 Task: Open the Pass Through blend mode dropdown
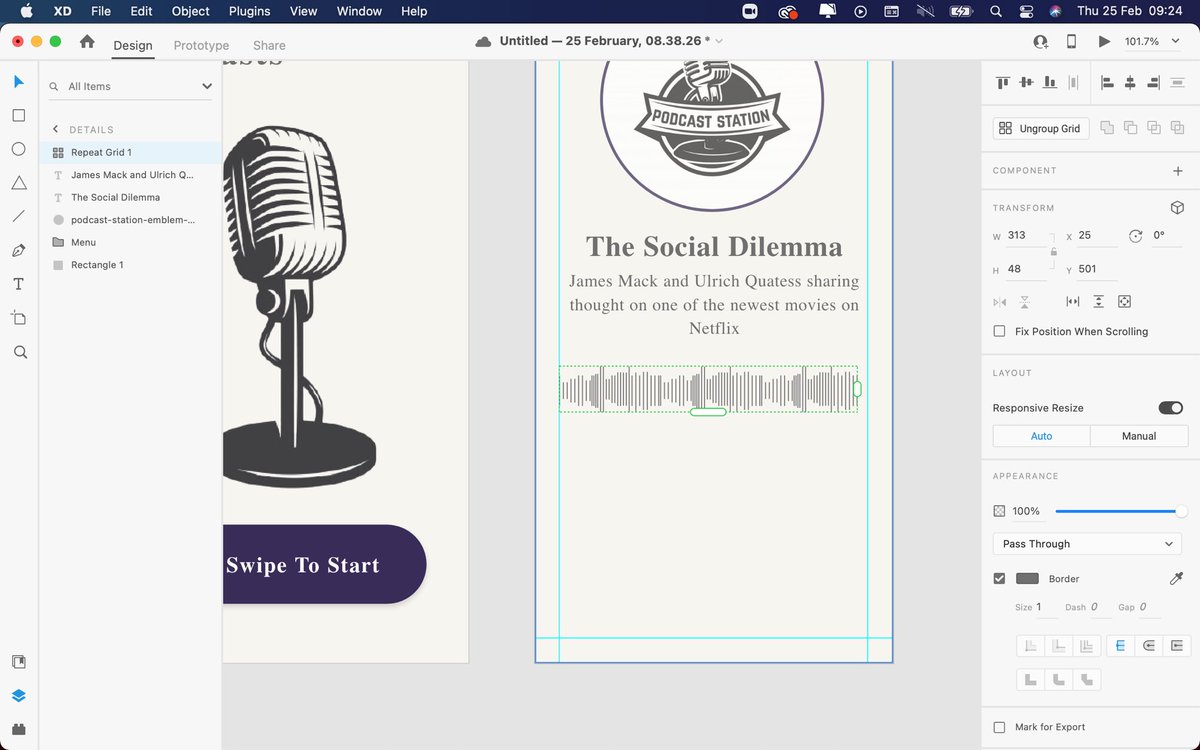coord(1086,543)
